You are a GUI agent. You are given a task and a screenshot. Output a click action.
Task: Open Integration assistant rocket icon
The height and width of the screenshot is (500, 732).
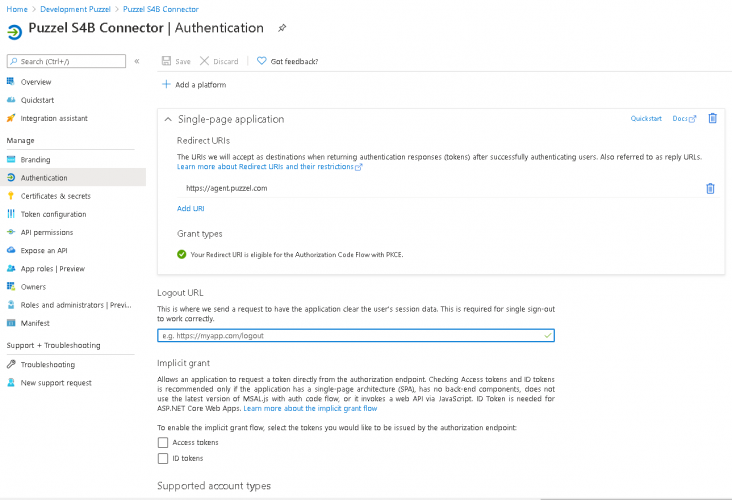[x=11, y=118]
